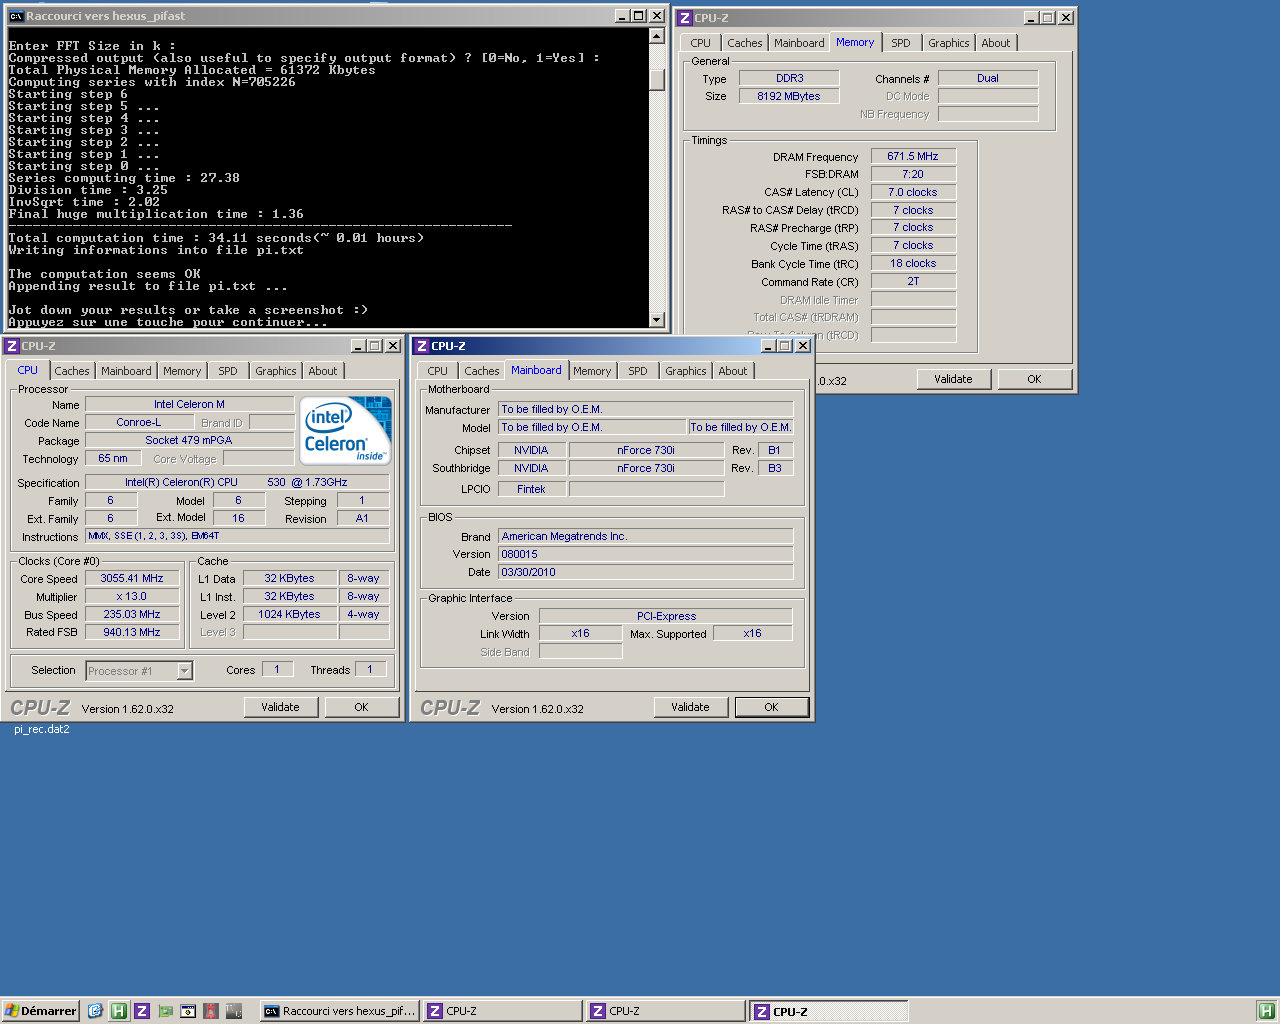Open the Graphics tab in the CPU window
Screen dimensions: 1280x1024
[x=275, y=371]
